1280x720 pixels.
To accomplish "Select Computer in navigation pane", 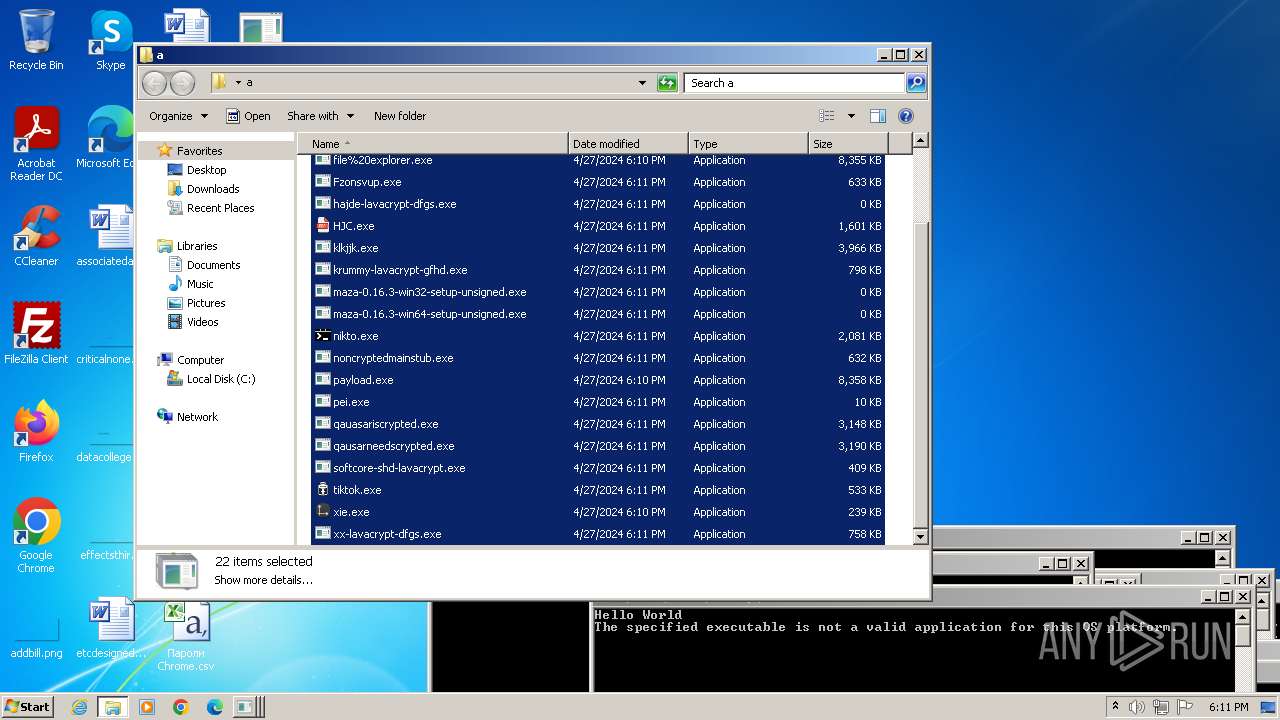I will [x=200, y=360].
